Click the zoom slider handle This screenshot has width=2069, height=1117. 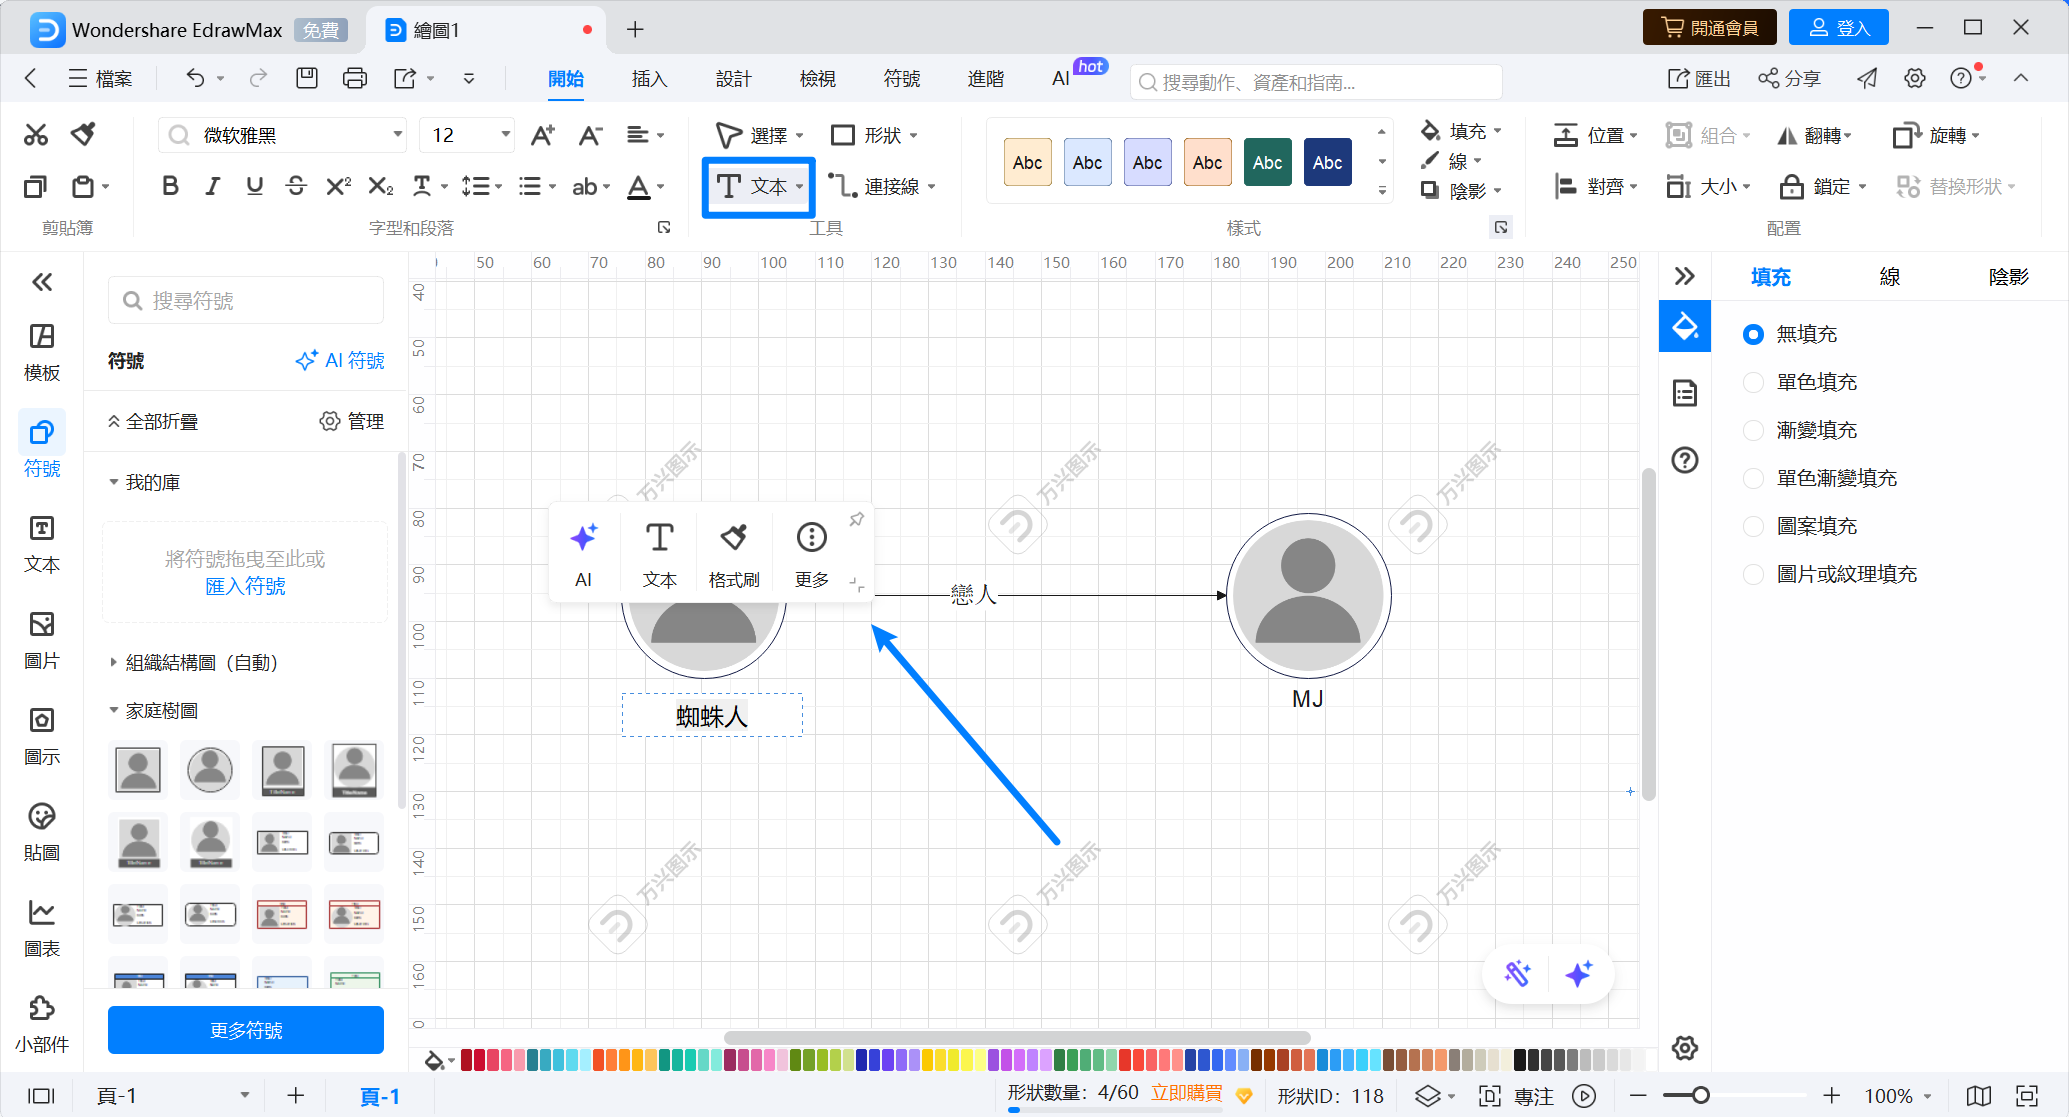tap(1700, 1096)
